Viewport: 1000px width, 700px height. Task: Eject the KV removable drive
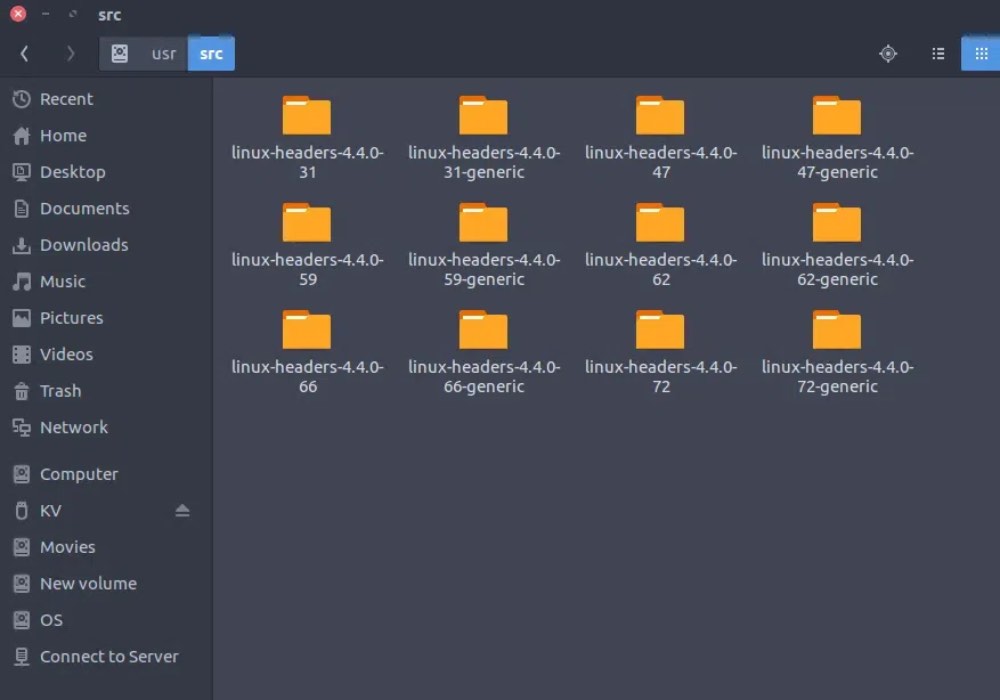(182, 510)
